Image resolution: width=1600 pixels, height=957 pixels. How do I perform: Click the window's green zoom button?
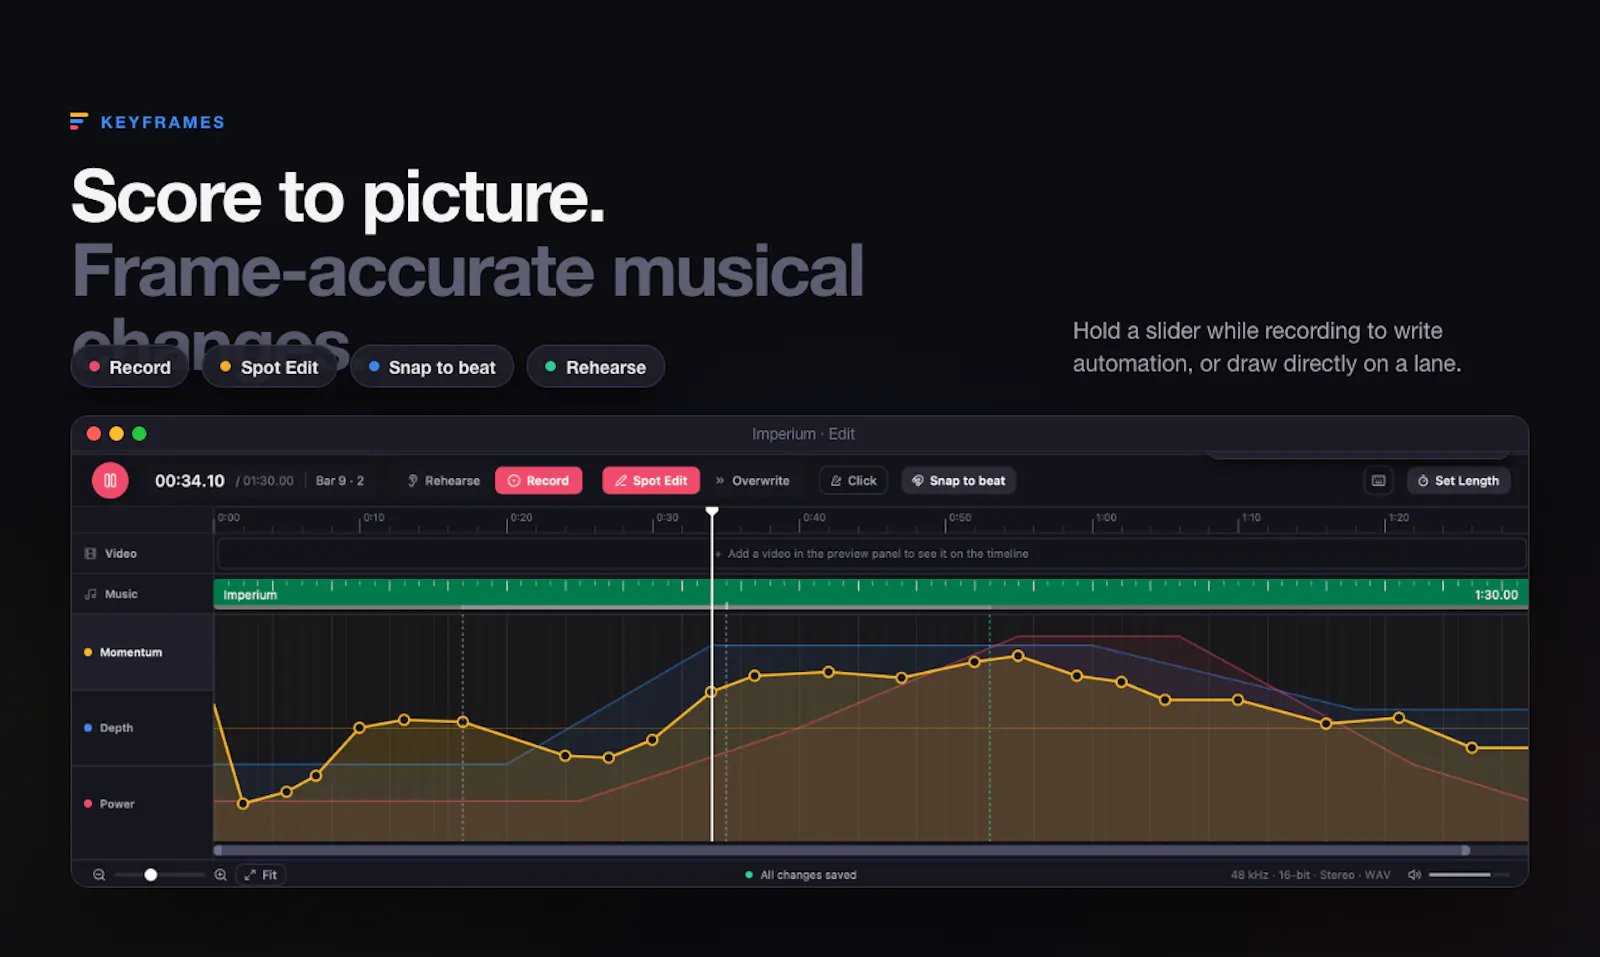(x=139, y=434)
